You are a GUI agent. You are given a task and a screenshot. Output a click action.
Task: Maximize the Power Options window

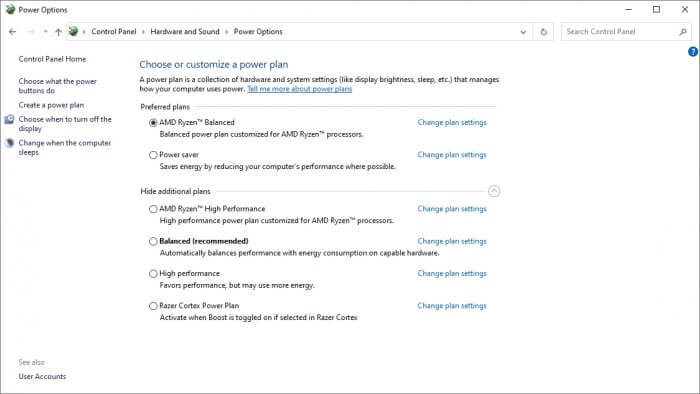click(656, 9)
